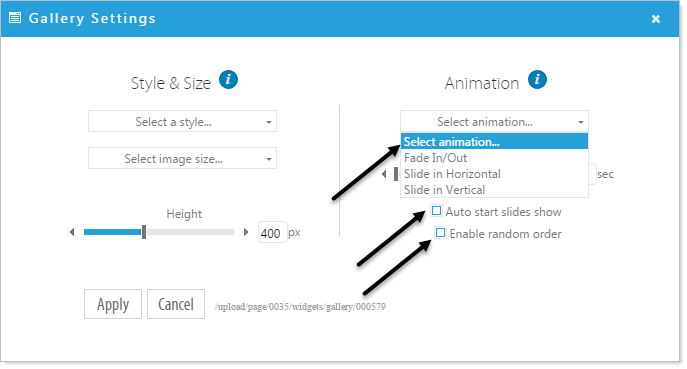Image resolution: width=687 pixels, height=369 pixels.
Task: Close the Gallery Settings dialog
Action: (x=655, y=19)
